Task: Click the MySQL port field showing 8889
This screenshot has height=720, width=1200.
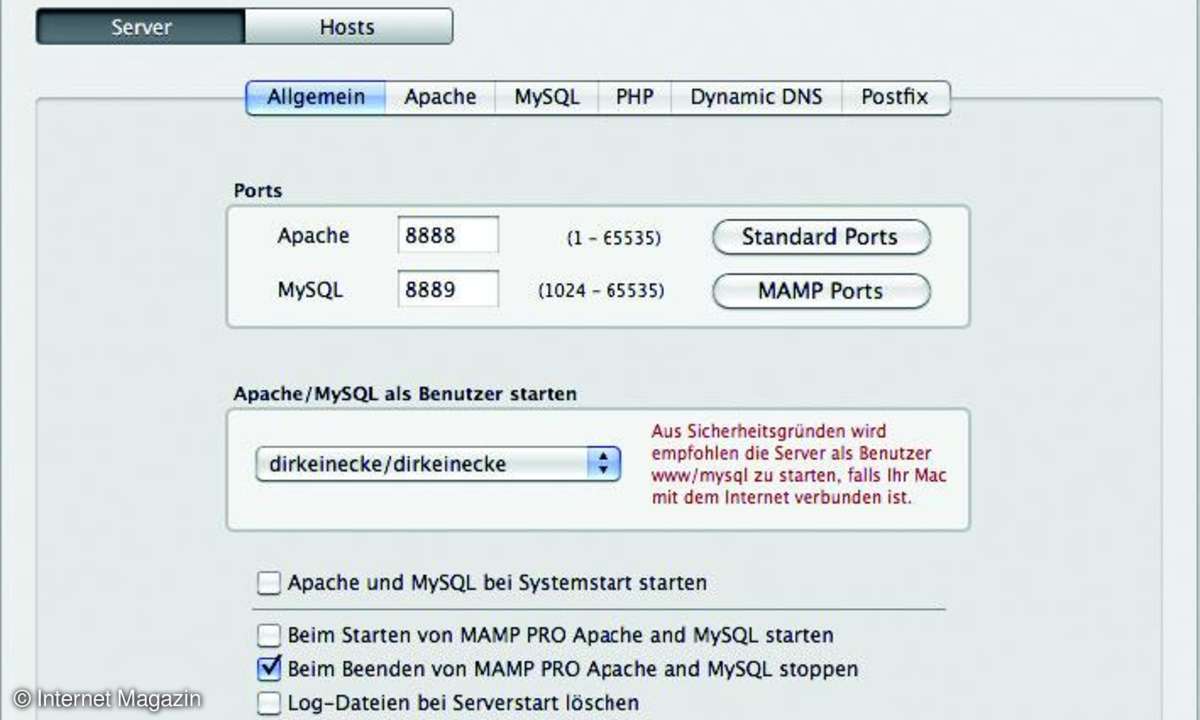Action: coord(448,290)
